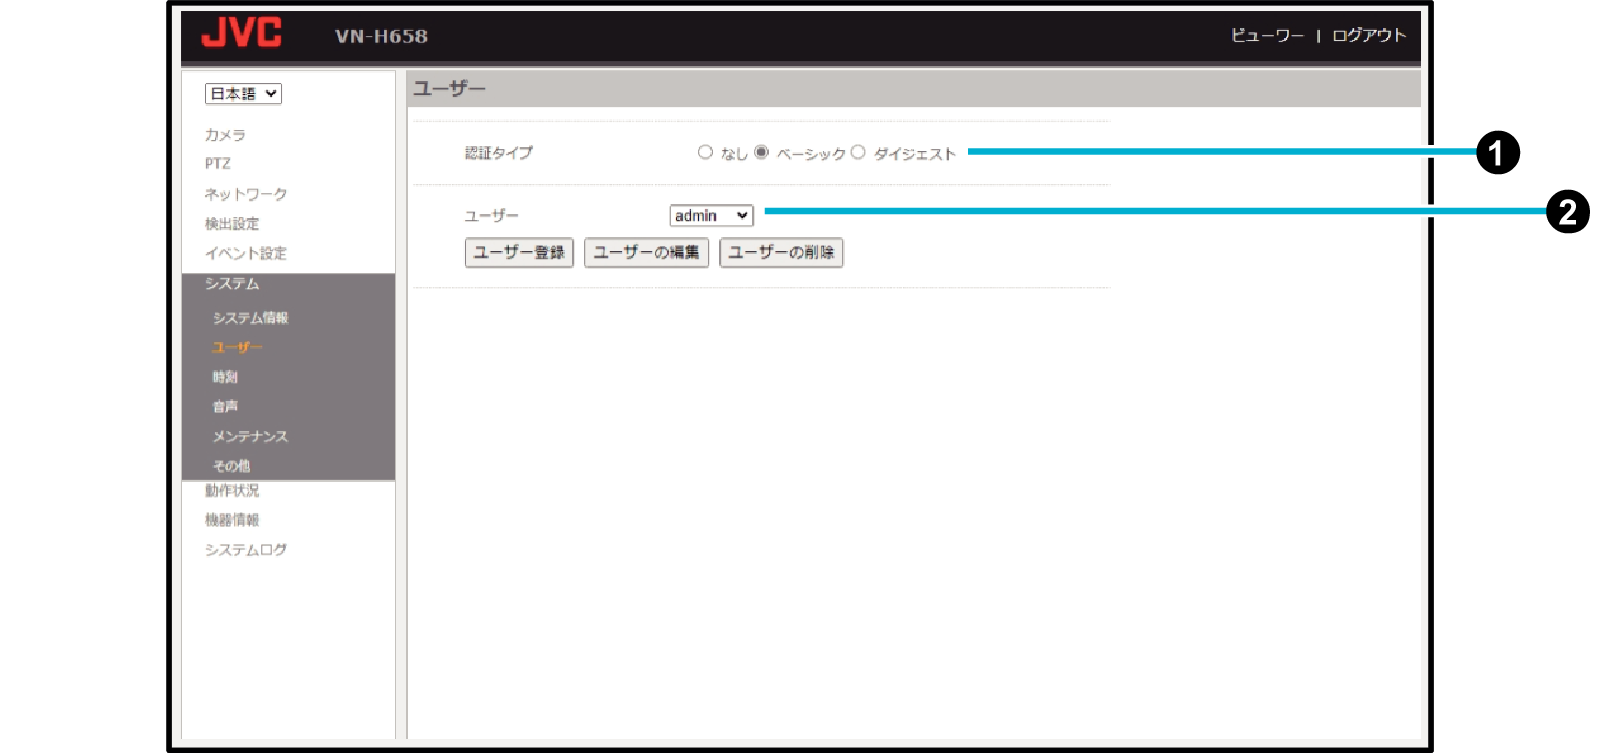Open 機器情報 in sidebar
This screenshot has height=753, width=1598.
232,520
